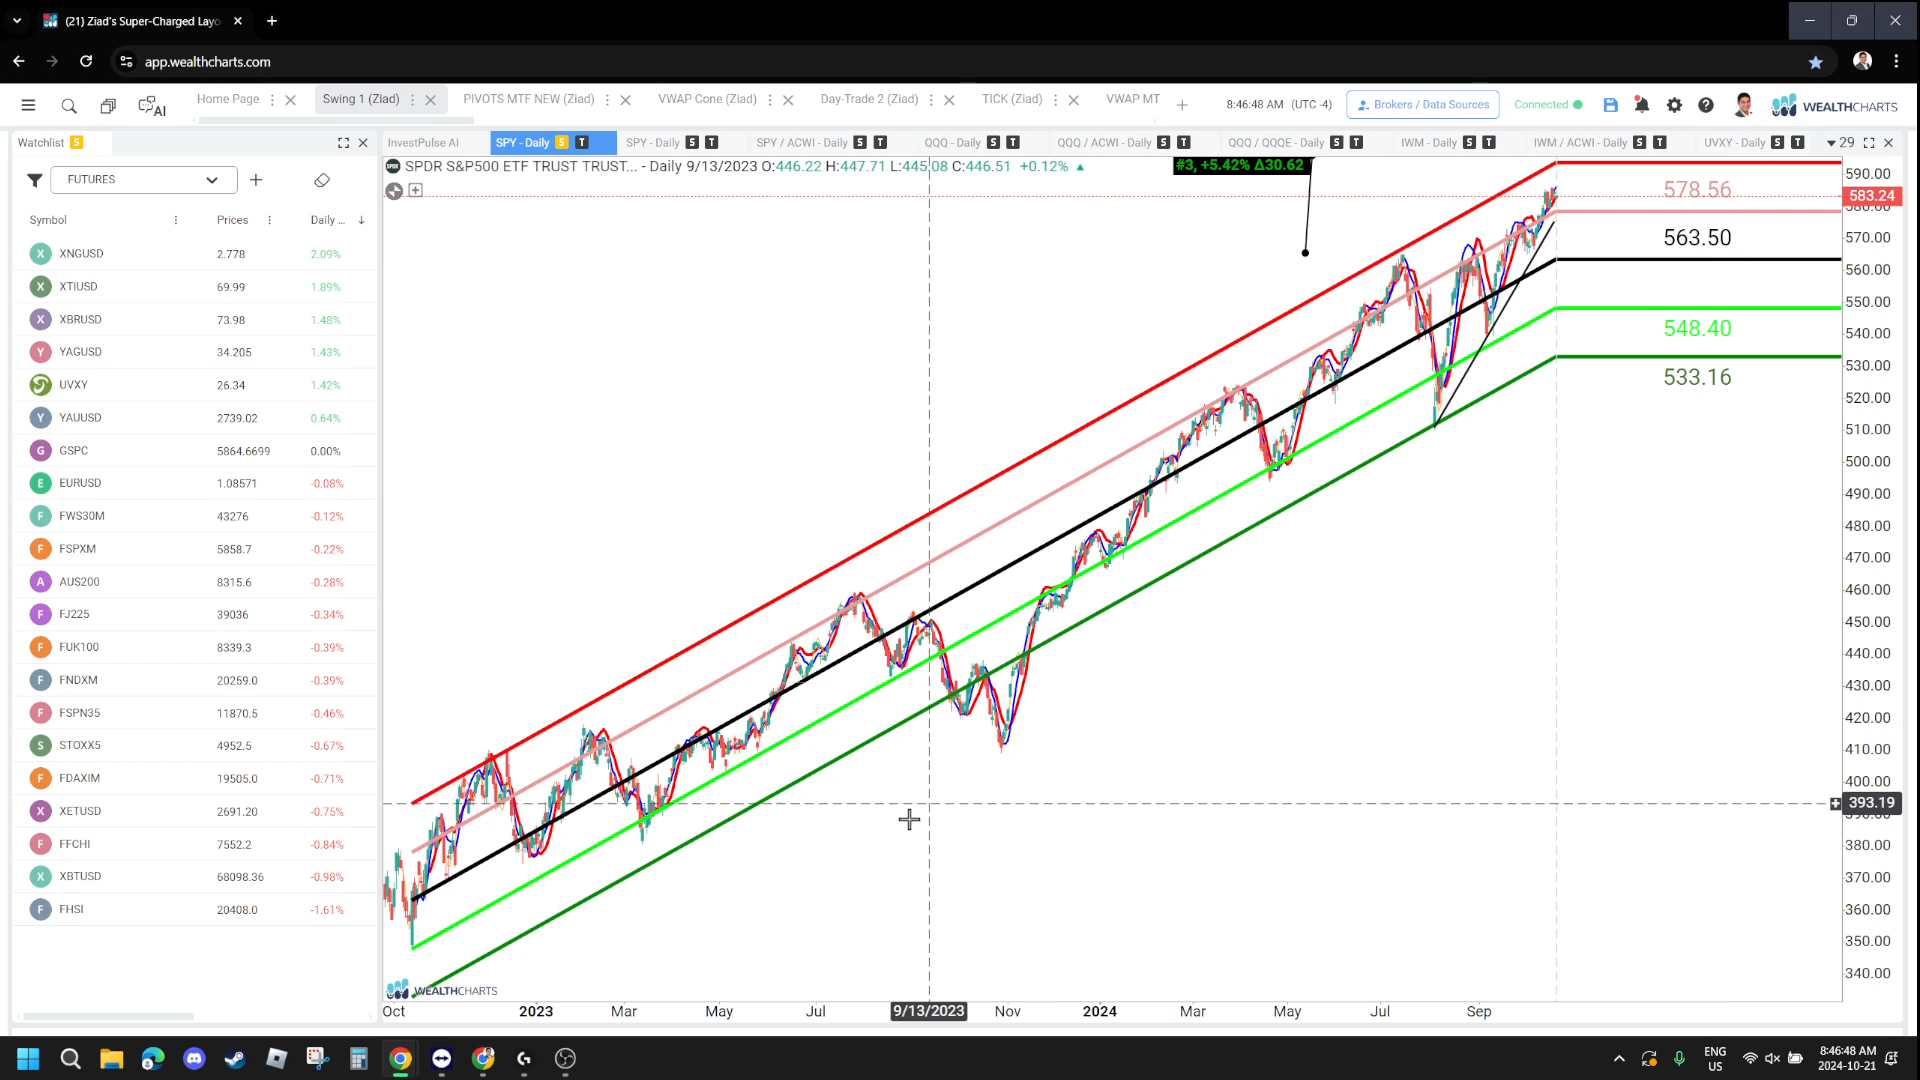Switch to PIVOTS MTF NEW (Ziad) layout

point(529,99)
